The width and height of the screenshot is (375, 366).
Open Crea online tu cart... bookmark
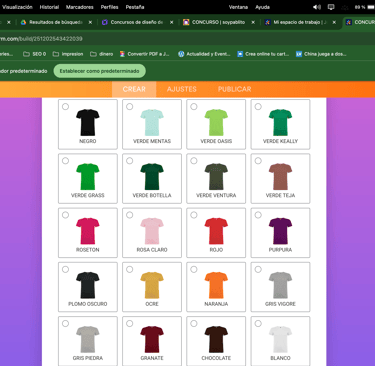click(263, 54)
